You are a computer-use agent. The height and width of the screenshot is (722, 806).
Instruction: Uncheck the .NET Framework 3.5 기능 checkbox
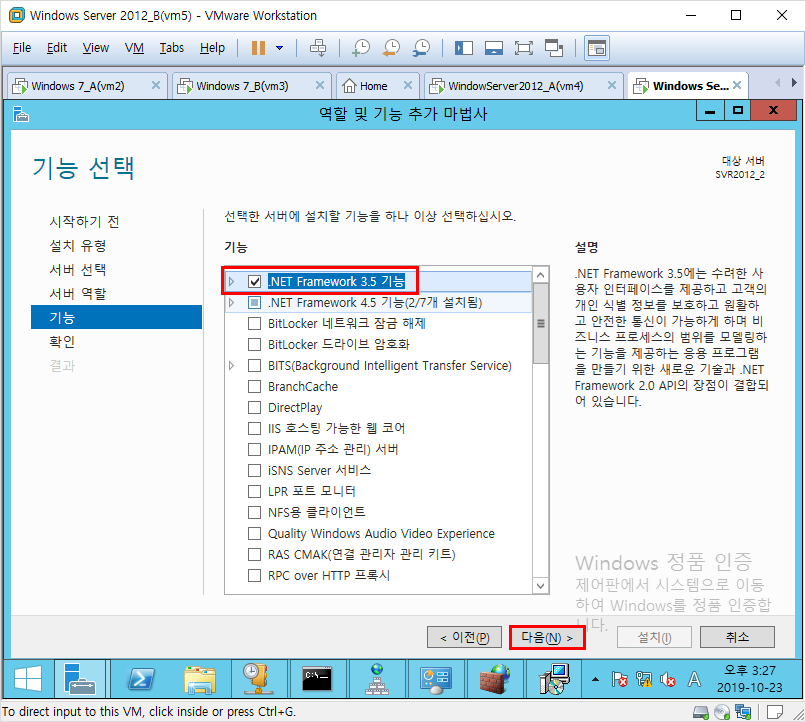click(x=254, y=282)
